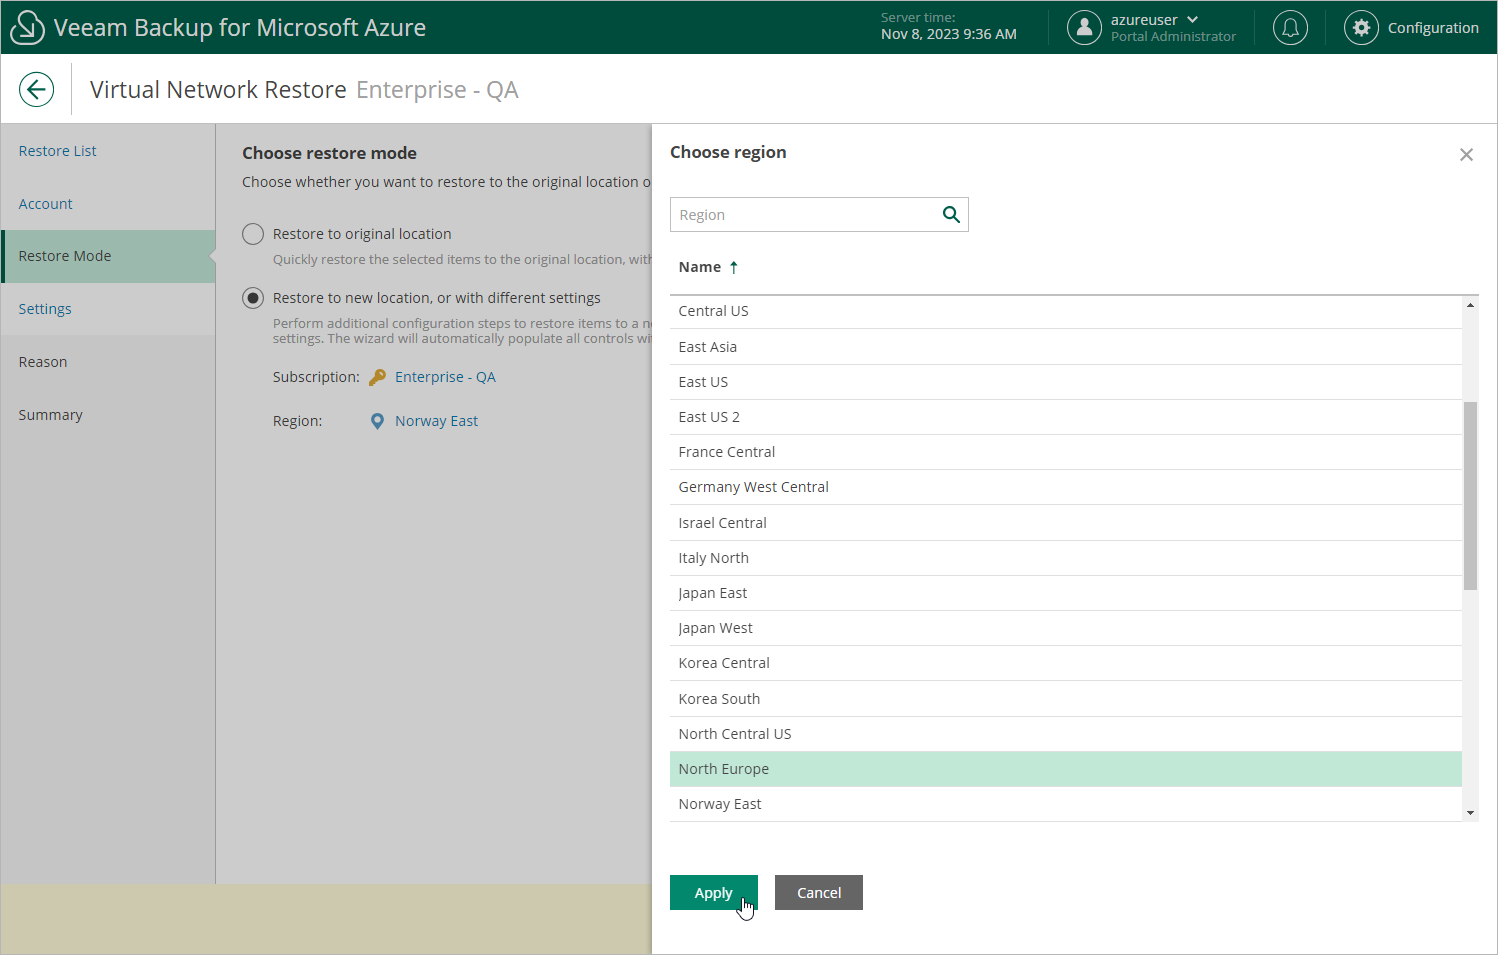Select North Central US region
This screenshot has width=1498, height=955.
tap(1066, 734)
